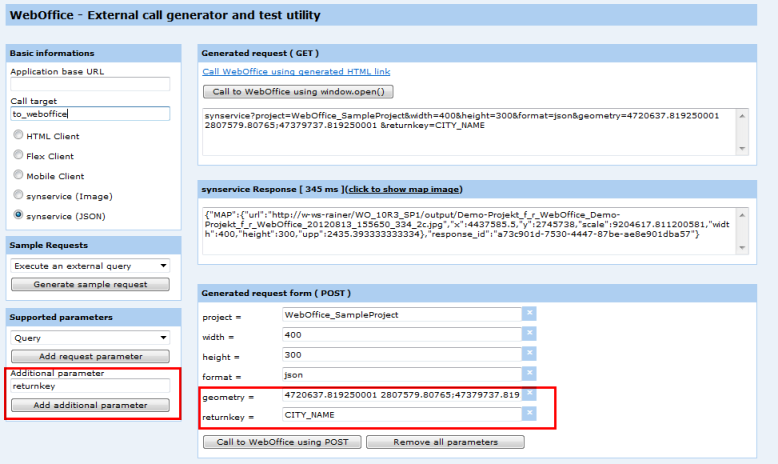Viewport: 778px width, 464px height.
Task: Focus the Additional parameter returnkey field
Action: coord(90,386)
